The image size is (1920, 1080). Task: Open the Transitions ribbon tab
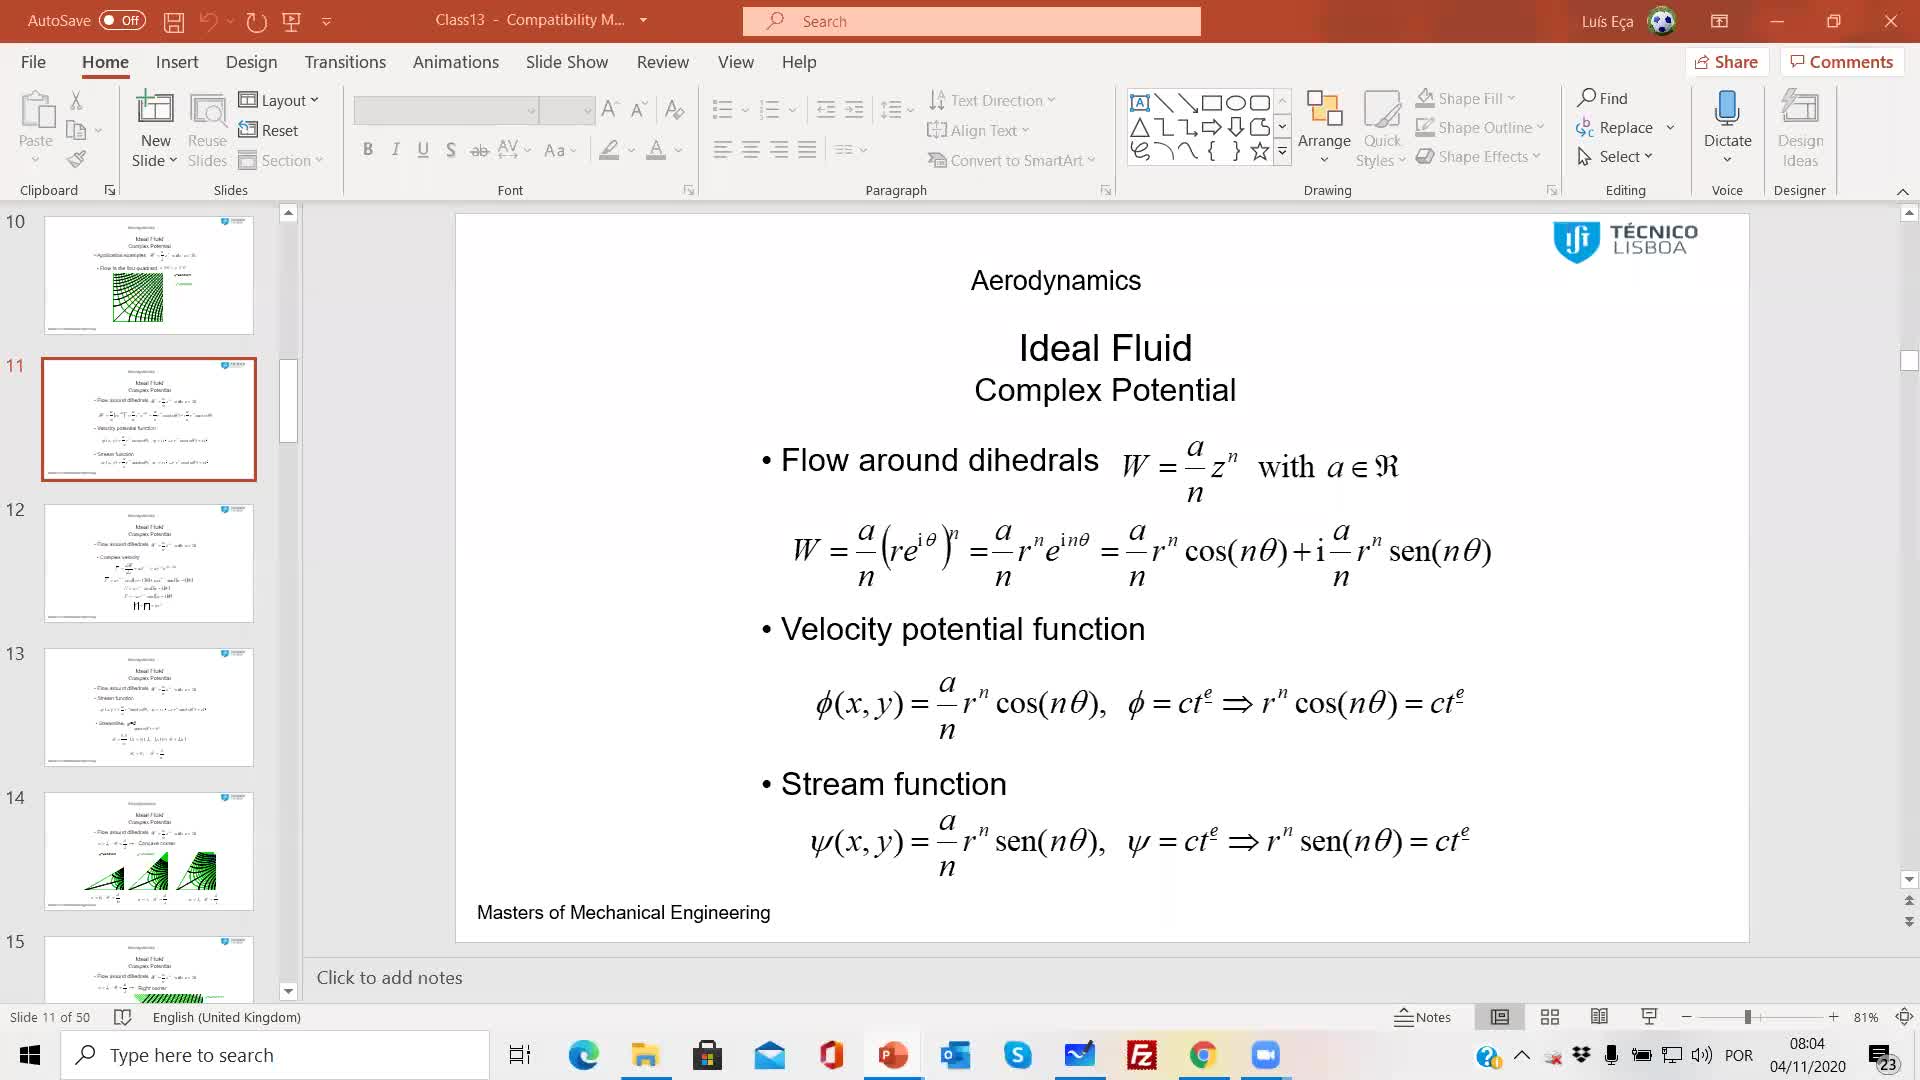[345, 62]
